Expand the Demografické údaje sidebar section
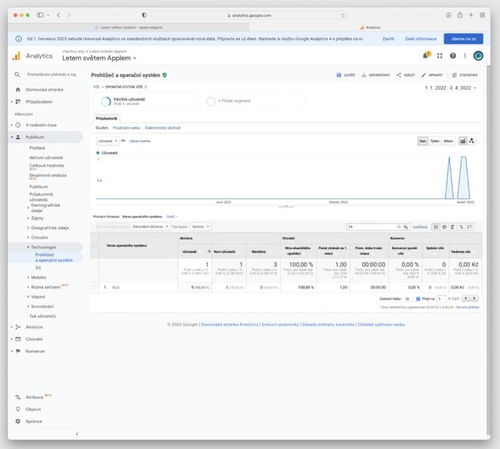Viewport: 500px width, 449px height. click(x=44, y=208)
